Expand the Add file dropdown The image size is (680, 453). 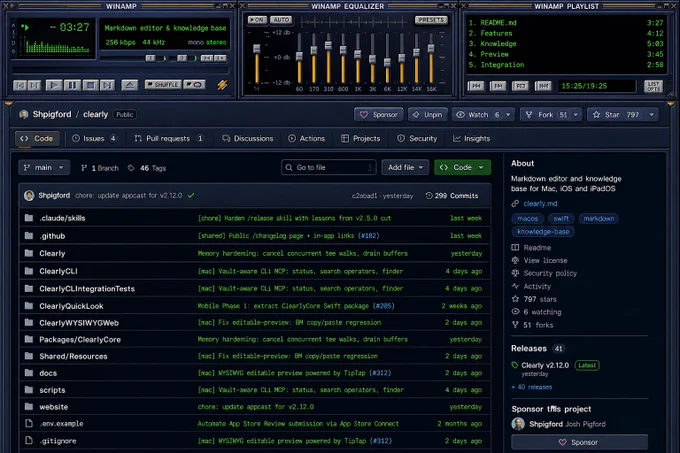tap(405, 167)
